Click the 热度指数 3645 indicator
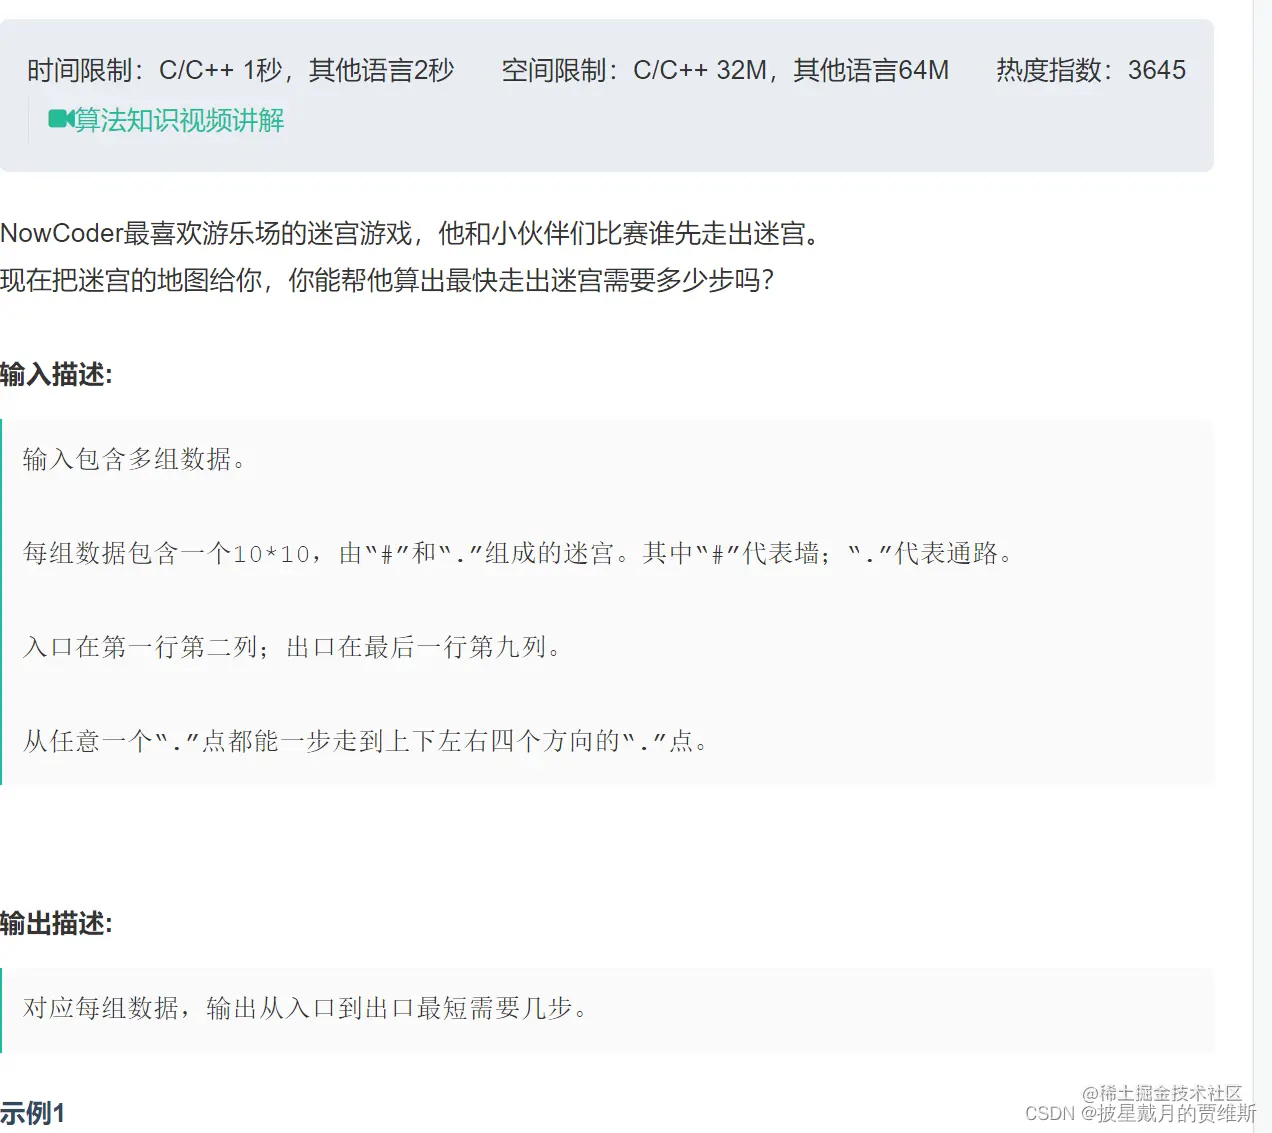Viewport: 1272px width, 1133px height. (x=1089, y=70)
